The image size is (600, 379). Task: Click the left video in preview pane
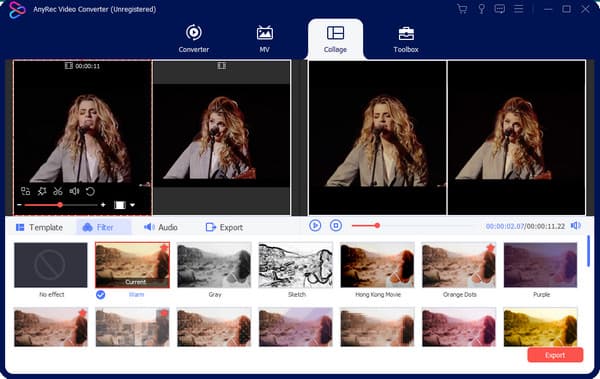[x=377, y=137]
